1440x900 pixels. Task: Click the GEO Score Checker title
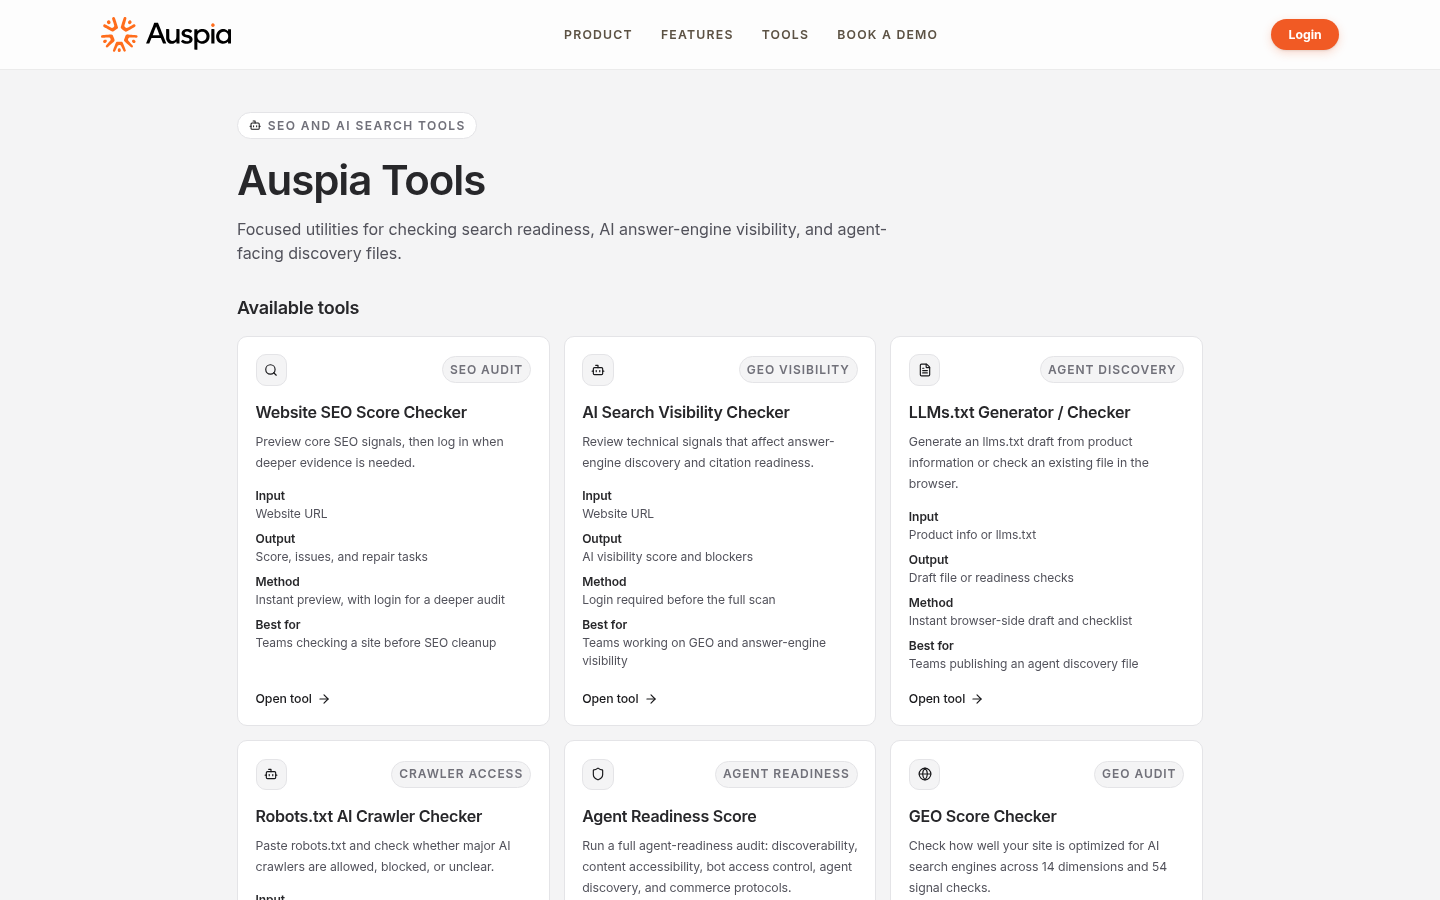click(982, 816)
